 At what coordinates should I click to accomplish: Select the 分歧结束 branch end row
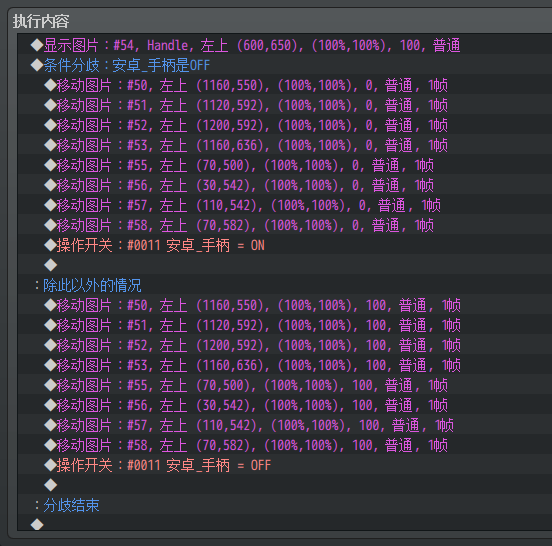[x=284, y=505]
